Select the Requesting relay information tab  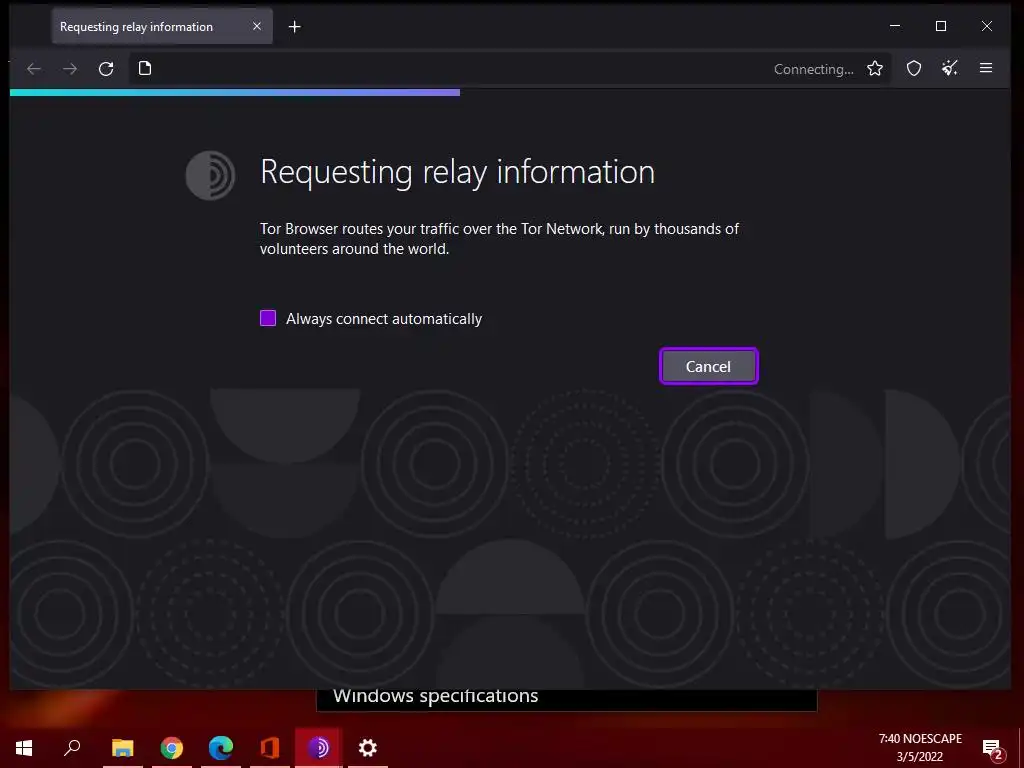coord(162,27)
